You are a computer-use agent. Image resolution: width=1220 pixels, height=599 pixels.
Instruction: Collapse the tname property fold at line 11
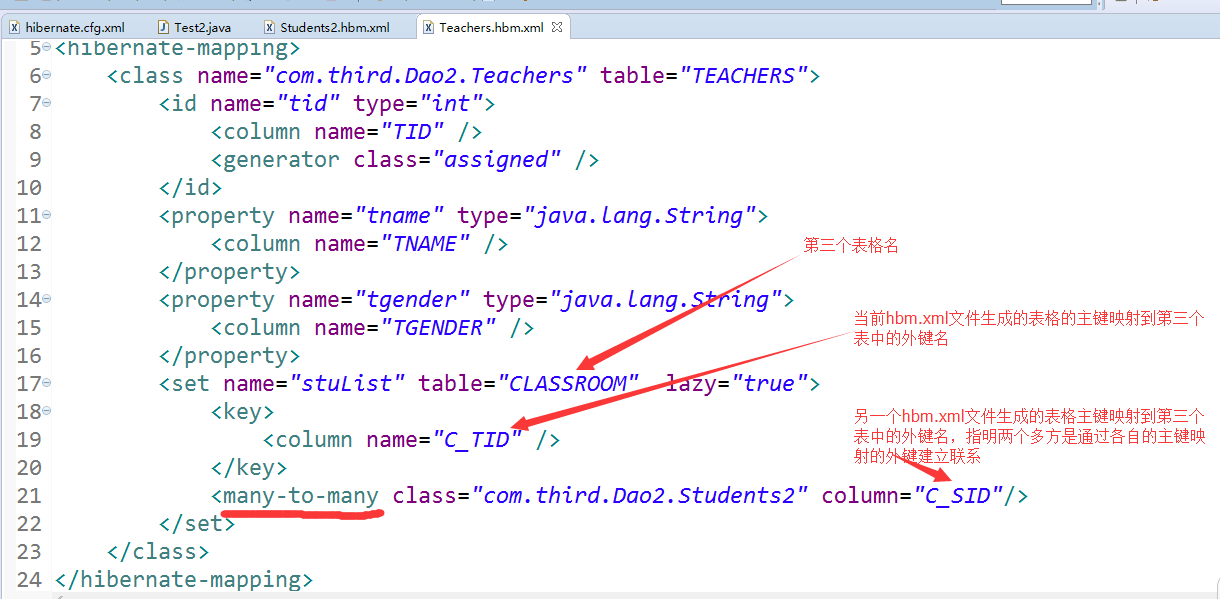pyautogui.click(x=47, y=215)
